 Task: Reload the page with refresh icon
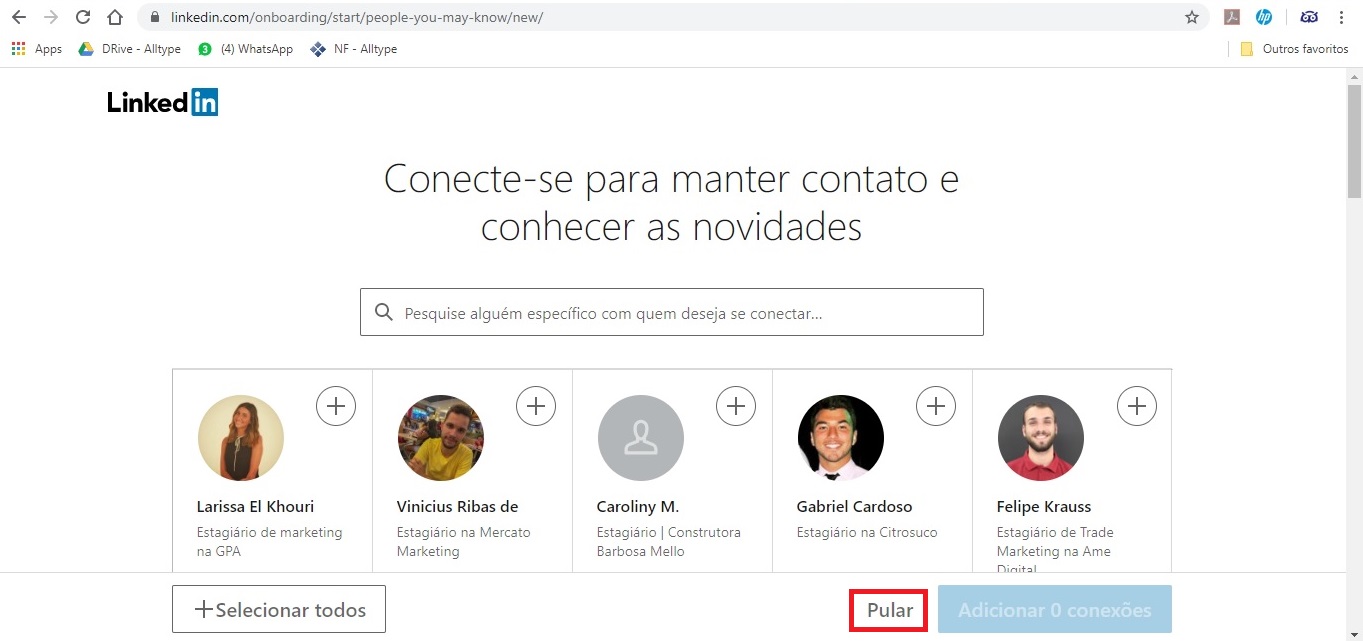[x=83, y=17]
